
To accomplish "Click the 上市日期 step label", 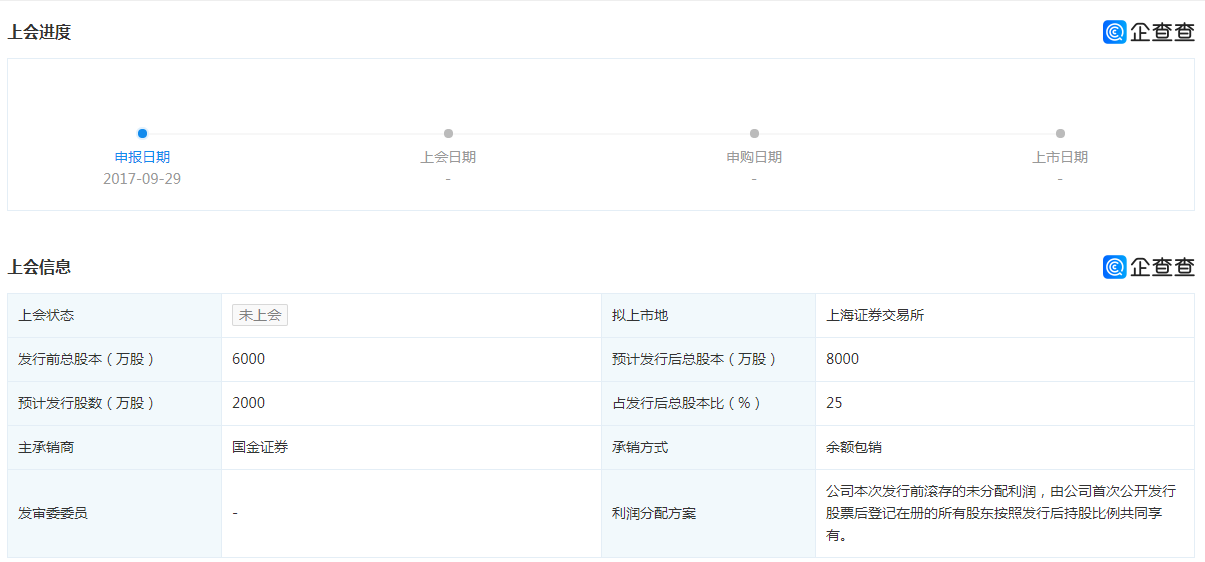I will coord(1060,157).
